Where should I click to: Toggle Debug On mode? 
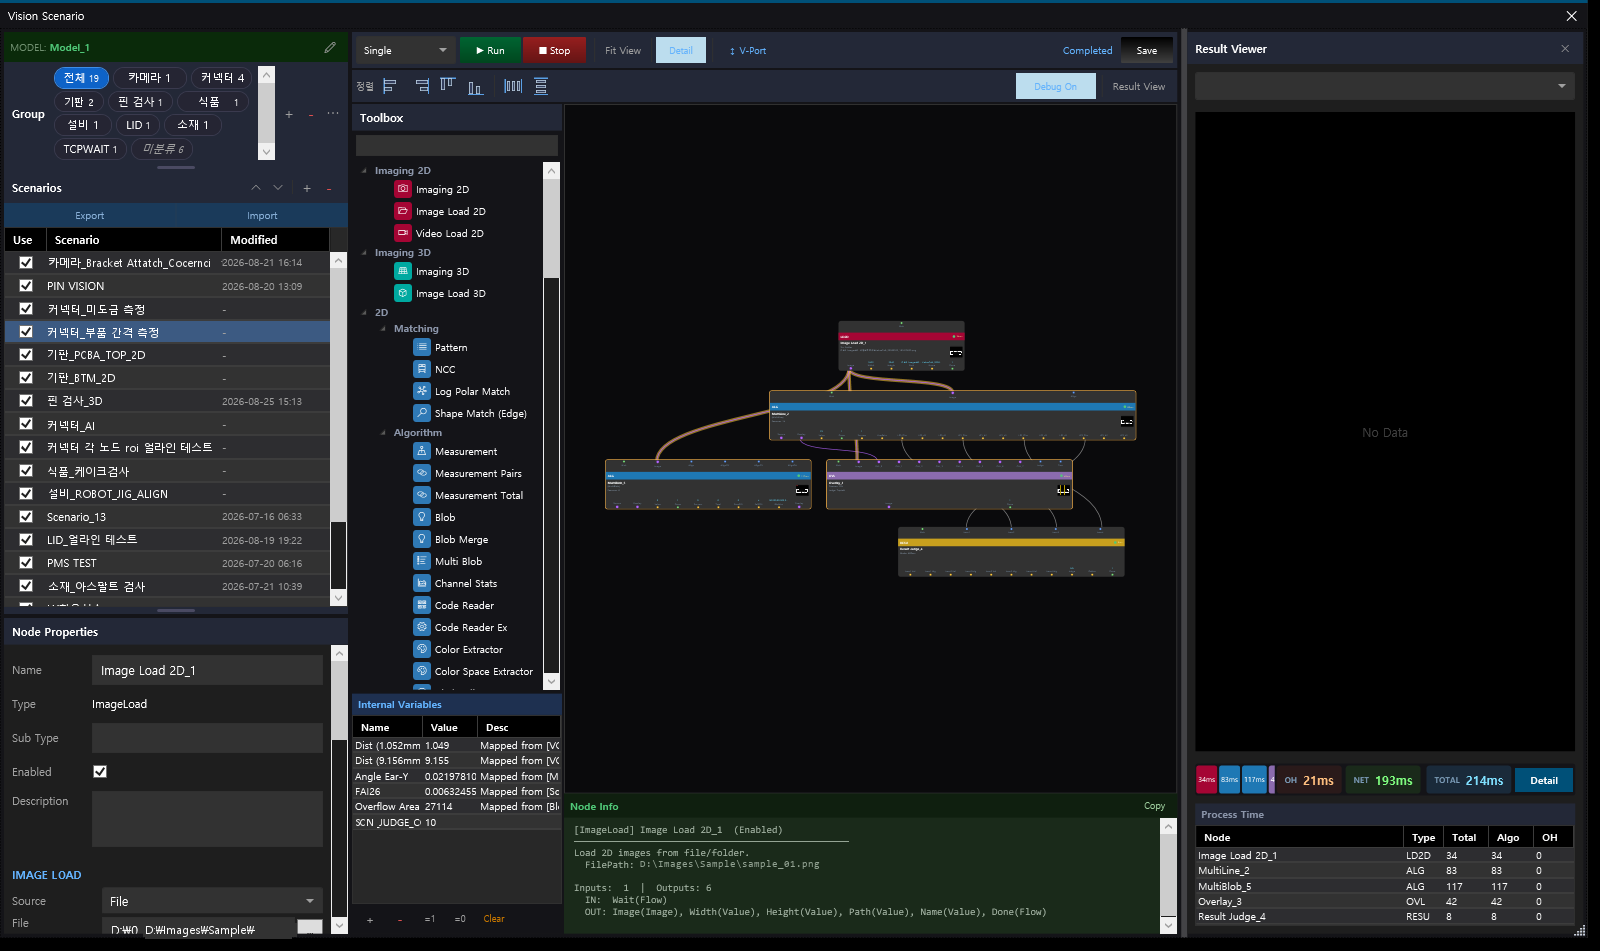(1055, 86)
